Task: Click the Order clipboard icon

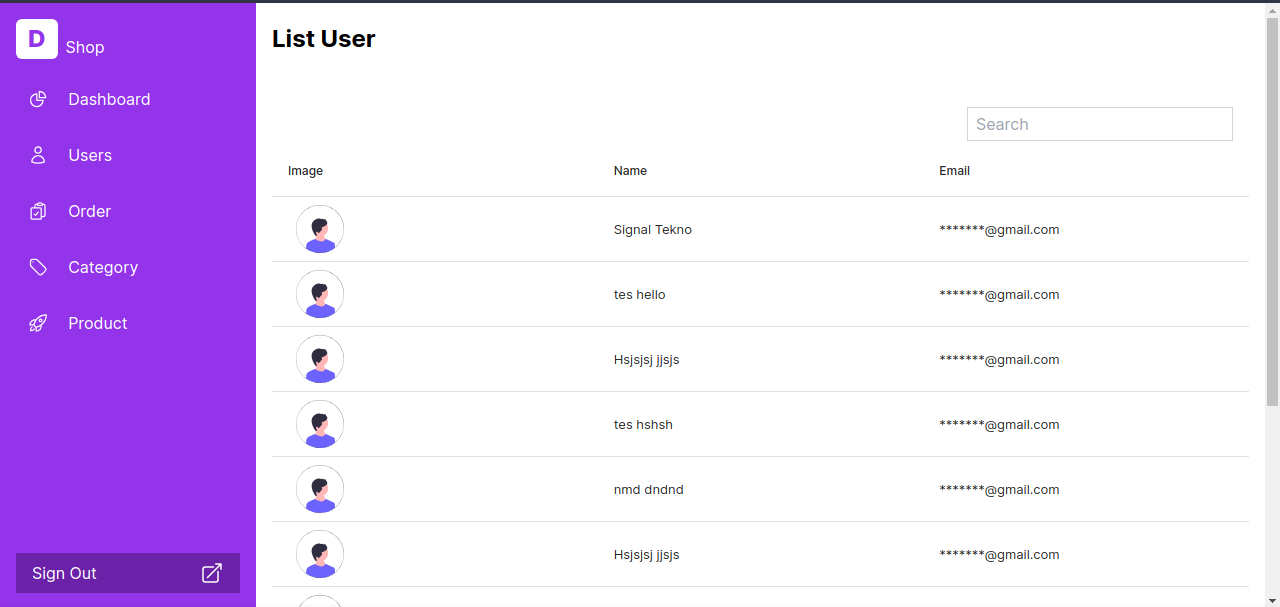Action: [x=38, y=211]
